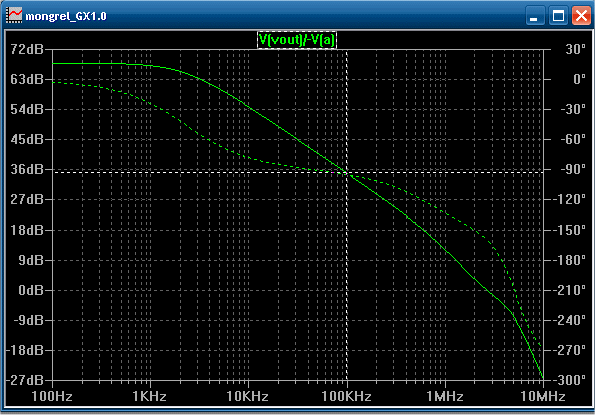The image size is (595, 415).
Task: Click the 0dB magnitude axis label
Action: [x=31, y=290]
